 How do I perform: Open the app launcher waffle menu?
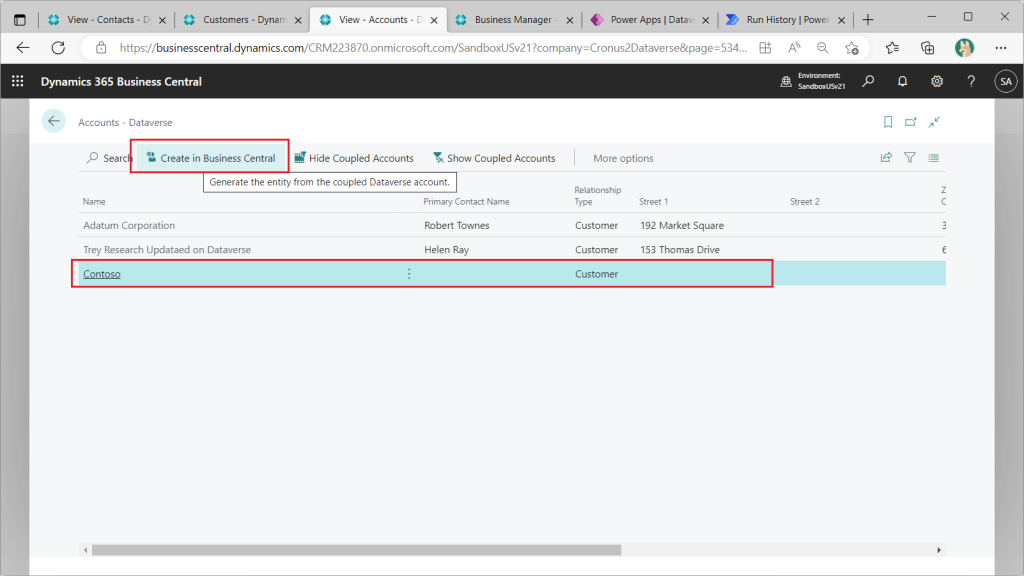18,81
